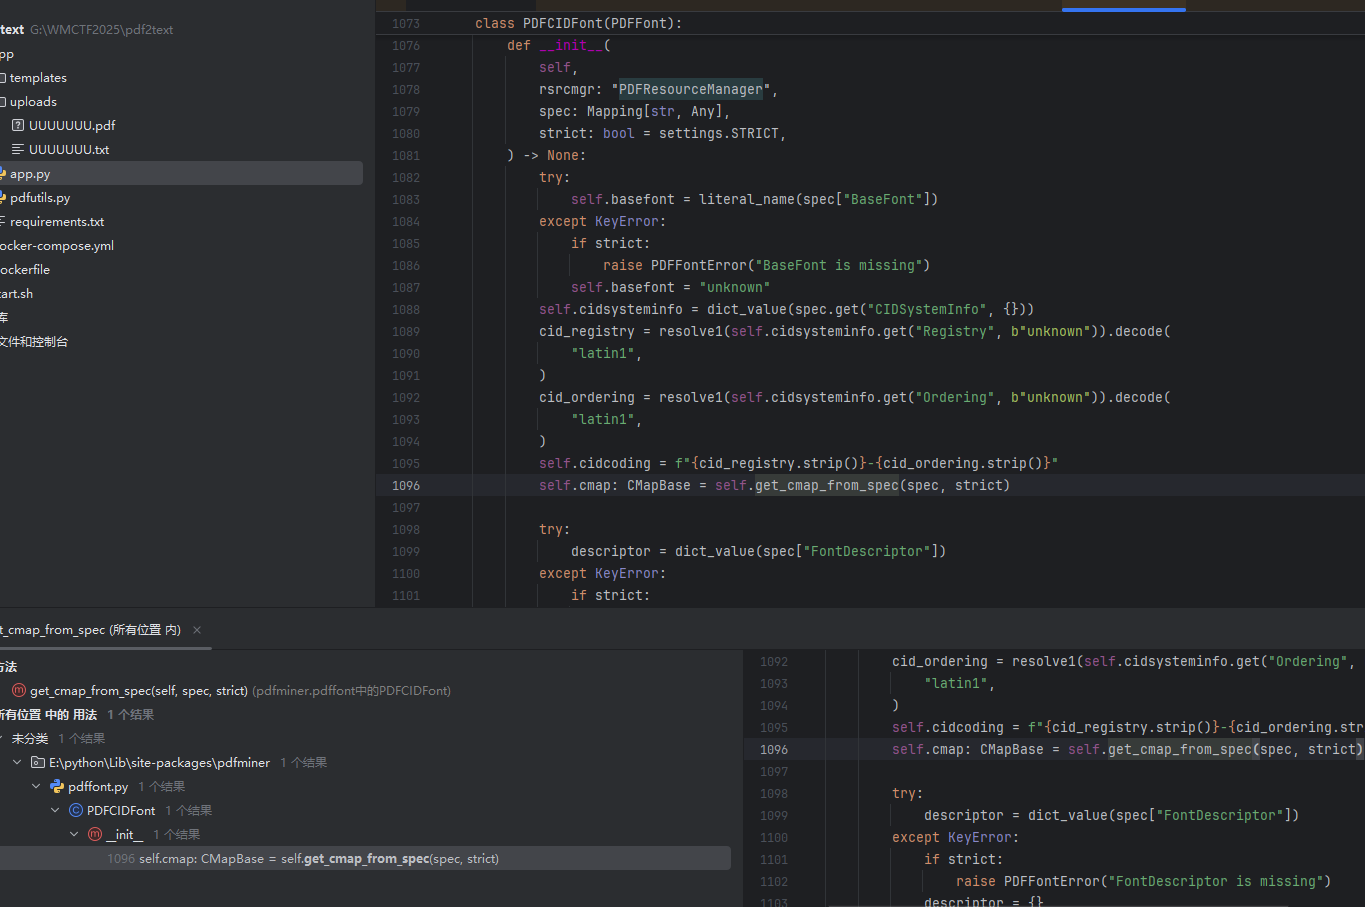Image resolution: width=1365 pixels, height=907 pixels.
Task: Select docker-compose.yml in the project tree
Action: click(57, 245)
